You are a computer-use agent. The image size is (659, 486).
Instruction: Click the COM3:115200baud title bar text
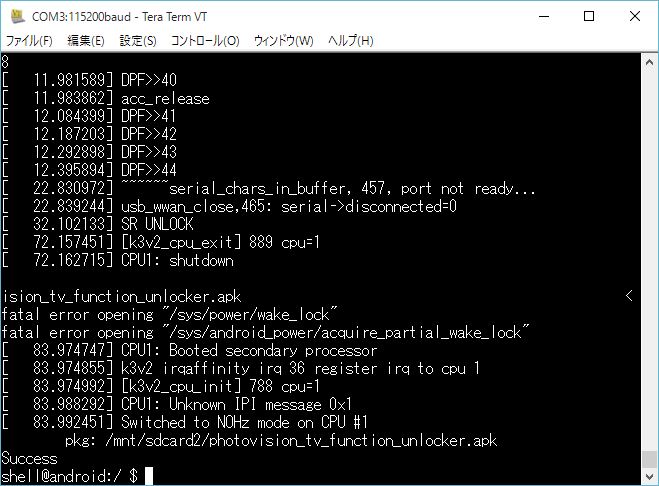pyautogui.click(x=119, y=17)
